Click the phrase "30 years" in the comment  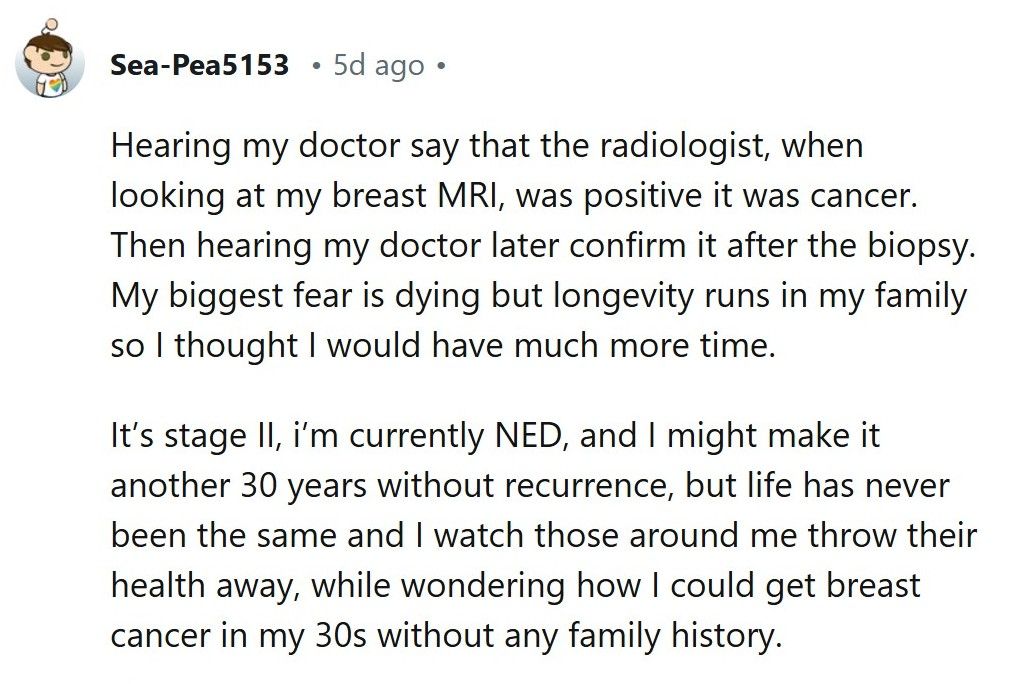click(305, 488)
